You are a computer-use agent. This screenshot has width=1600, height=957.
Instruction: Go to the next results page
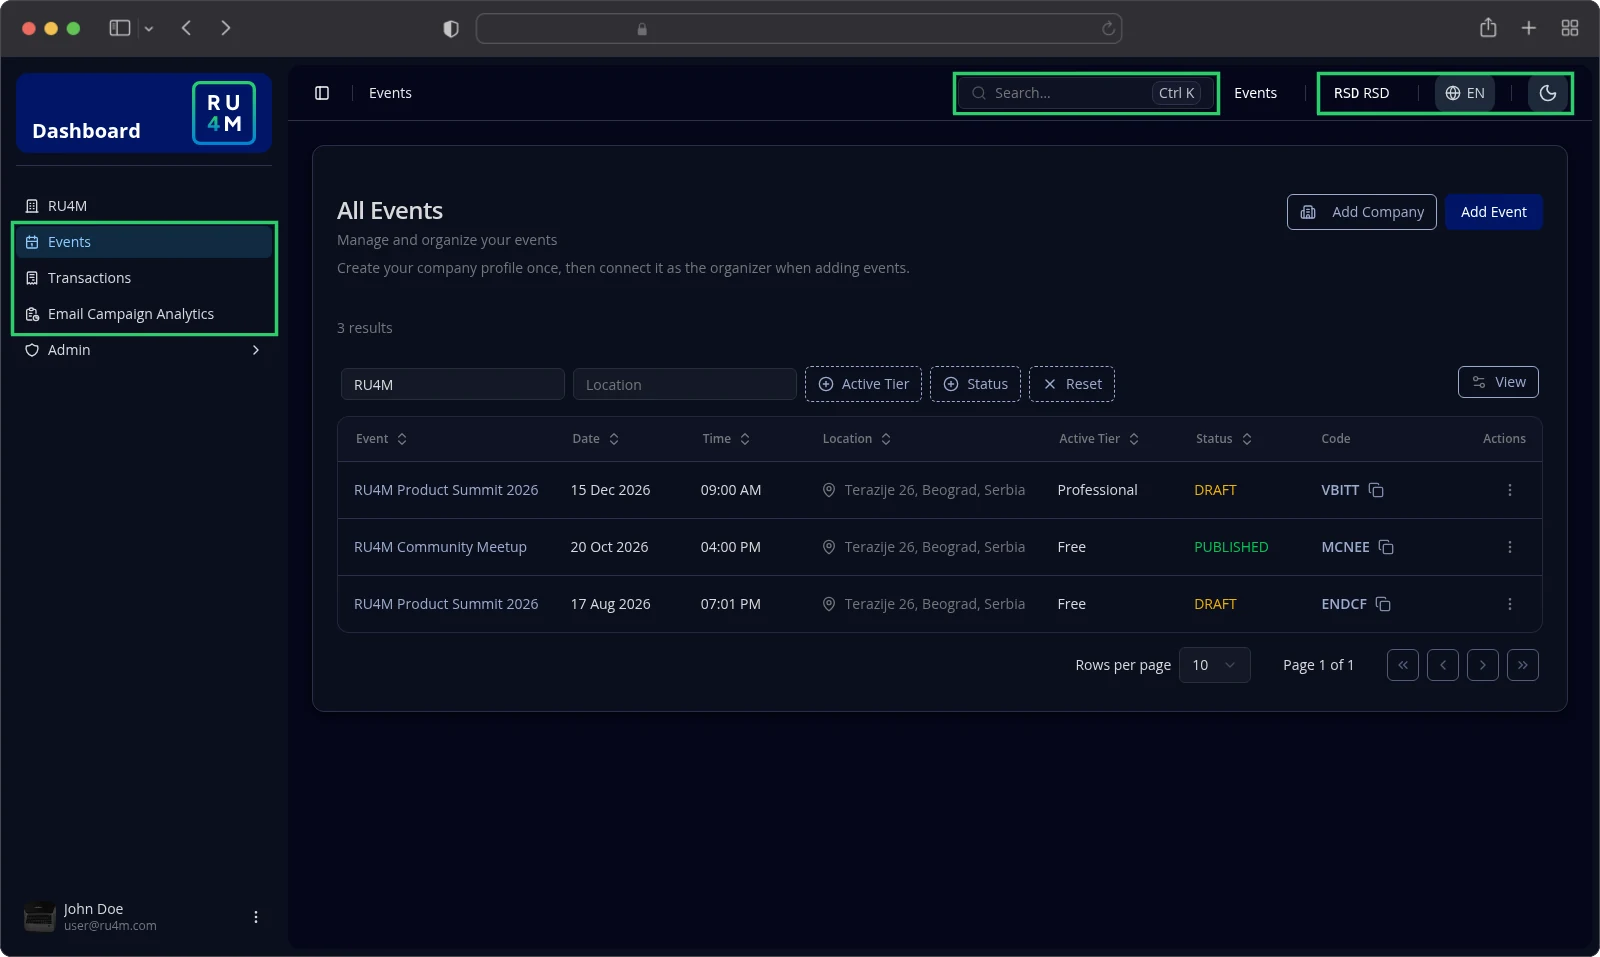(1483, 665)
